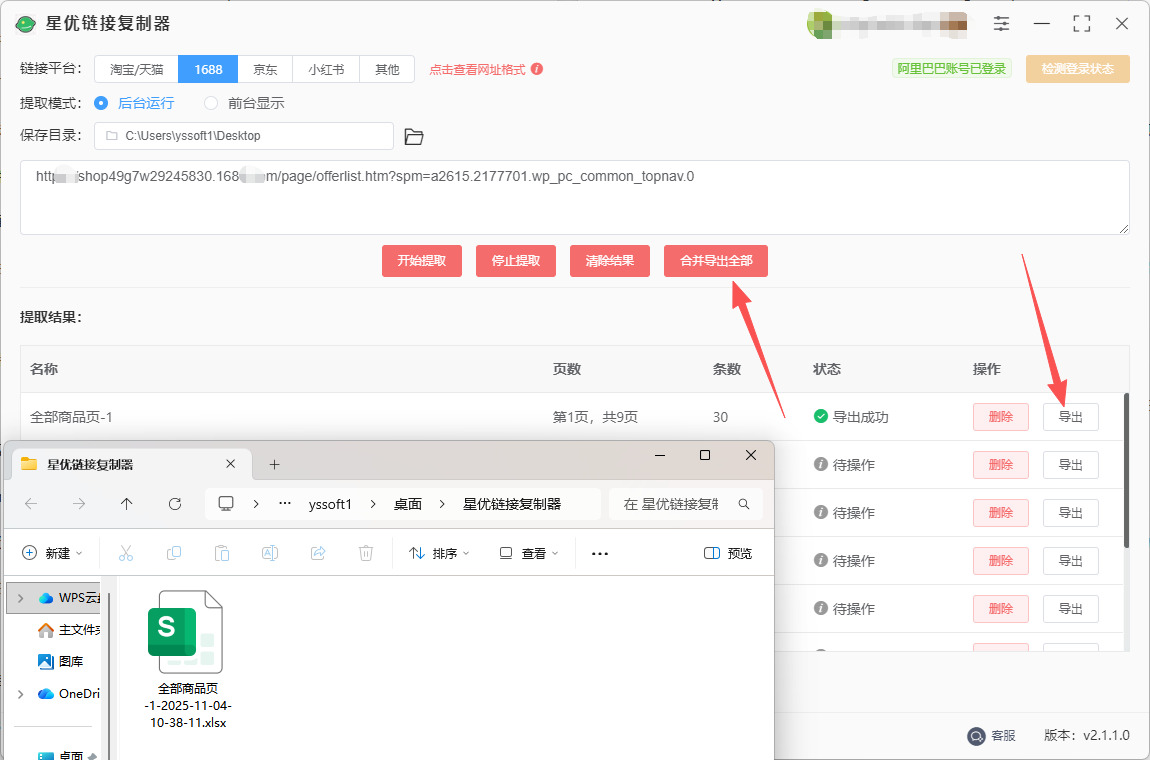Click chevron after yssoft1 in breadcrumb
The height and width of the screenshot is (760, 1150).
[373, 504]
